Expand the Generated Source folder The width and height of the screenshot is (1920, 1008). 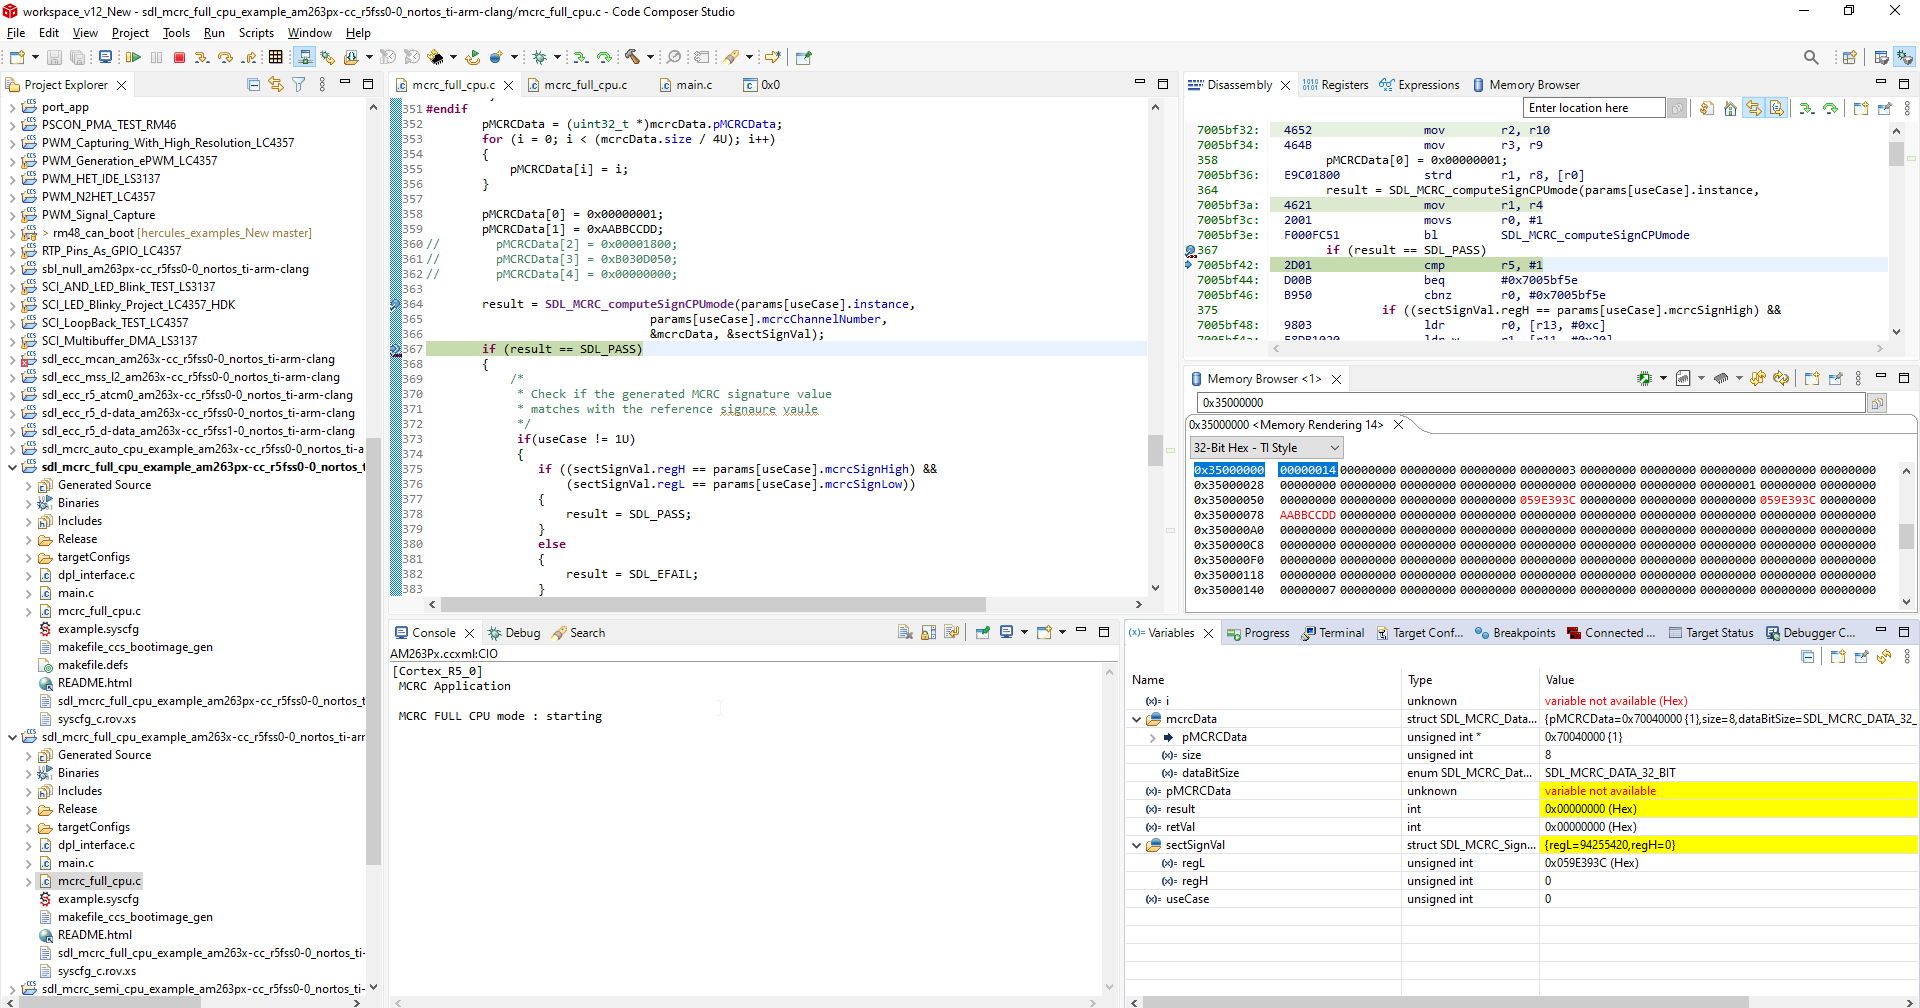coord(28,486)
